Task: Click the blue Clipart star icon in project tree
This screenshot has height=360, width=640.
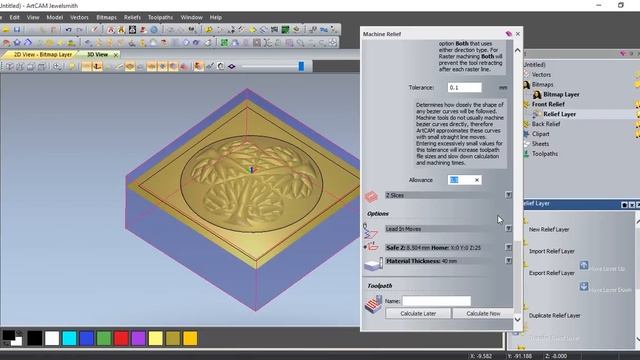Action: [526, 134]
